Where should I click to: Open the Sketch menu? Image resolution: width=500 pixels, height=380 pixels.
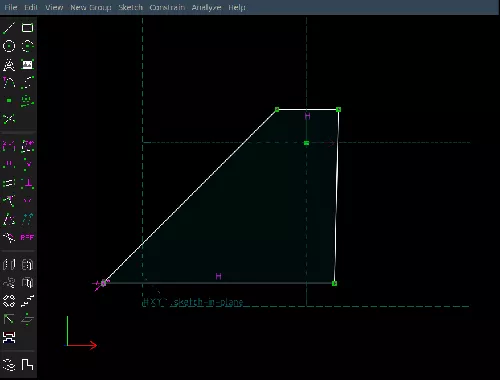click(x=130, y=7)
